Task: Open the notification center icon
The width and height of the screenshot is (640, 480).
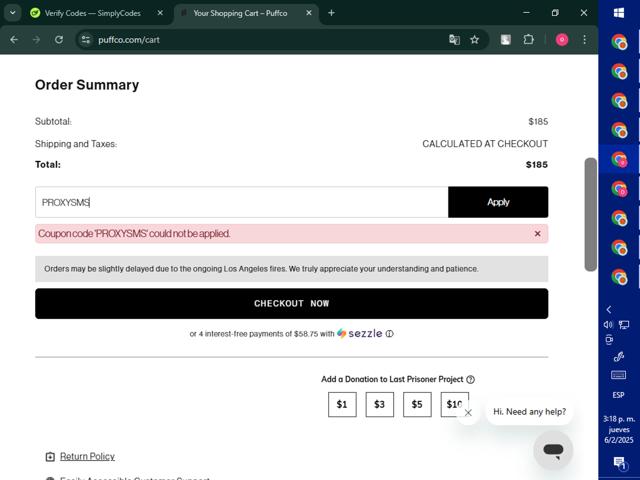Action: point(619,463)
